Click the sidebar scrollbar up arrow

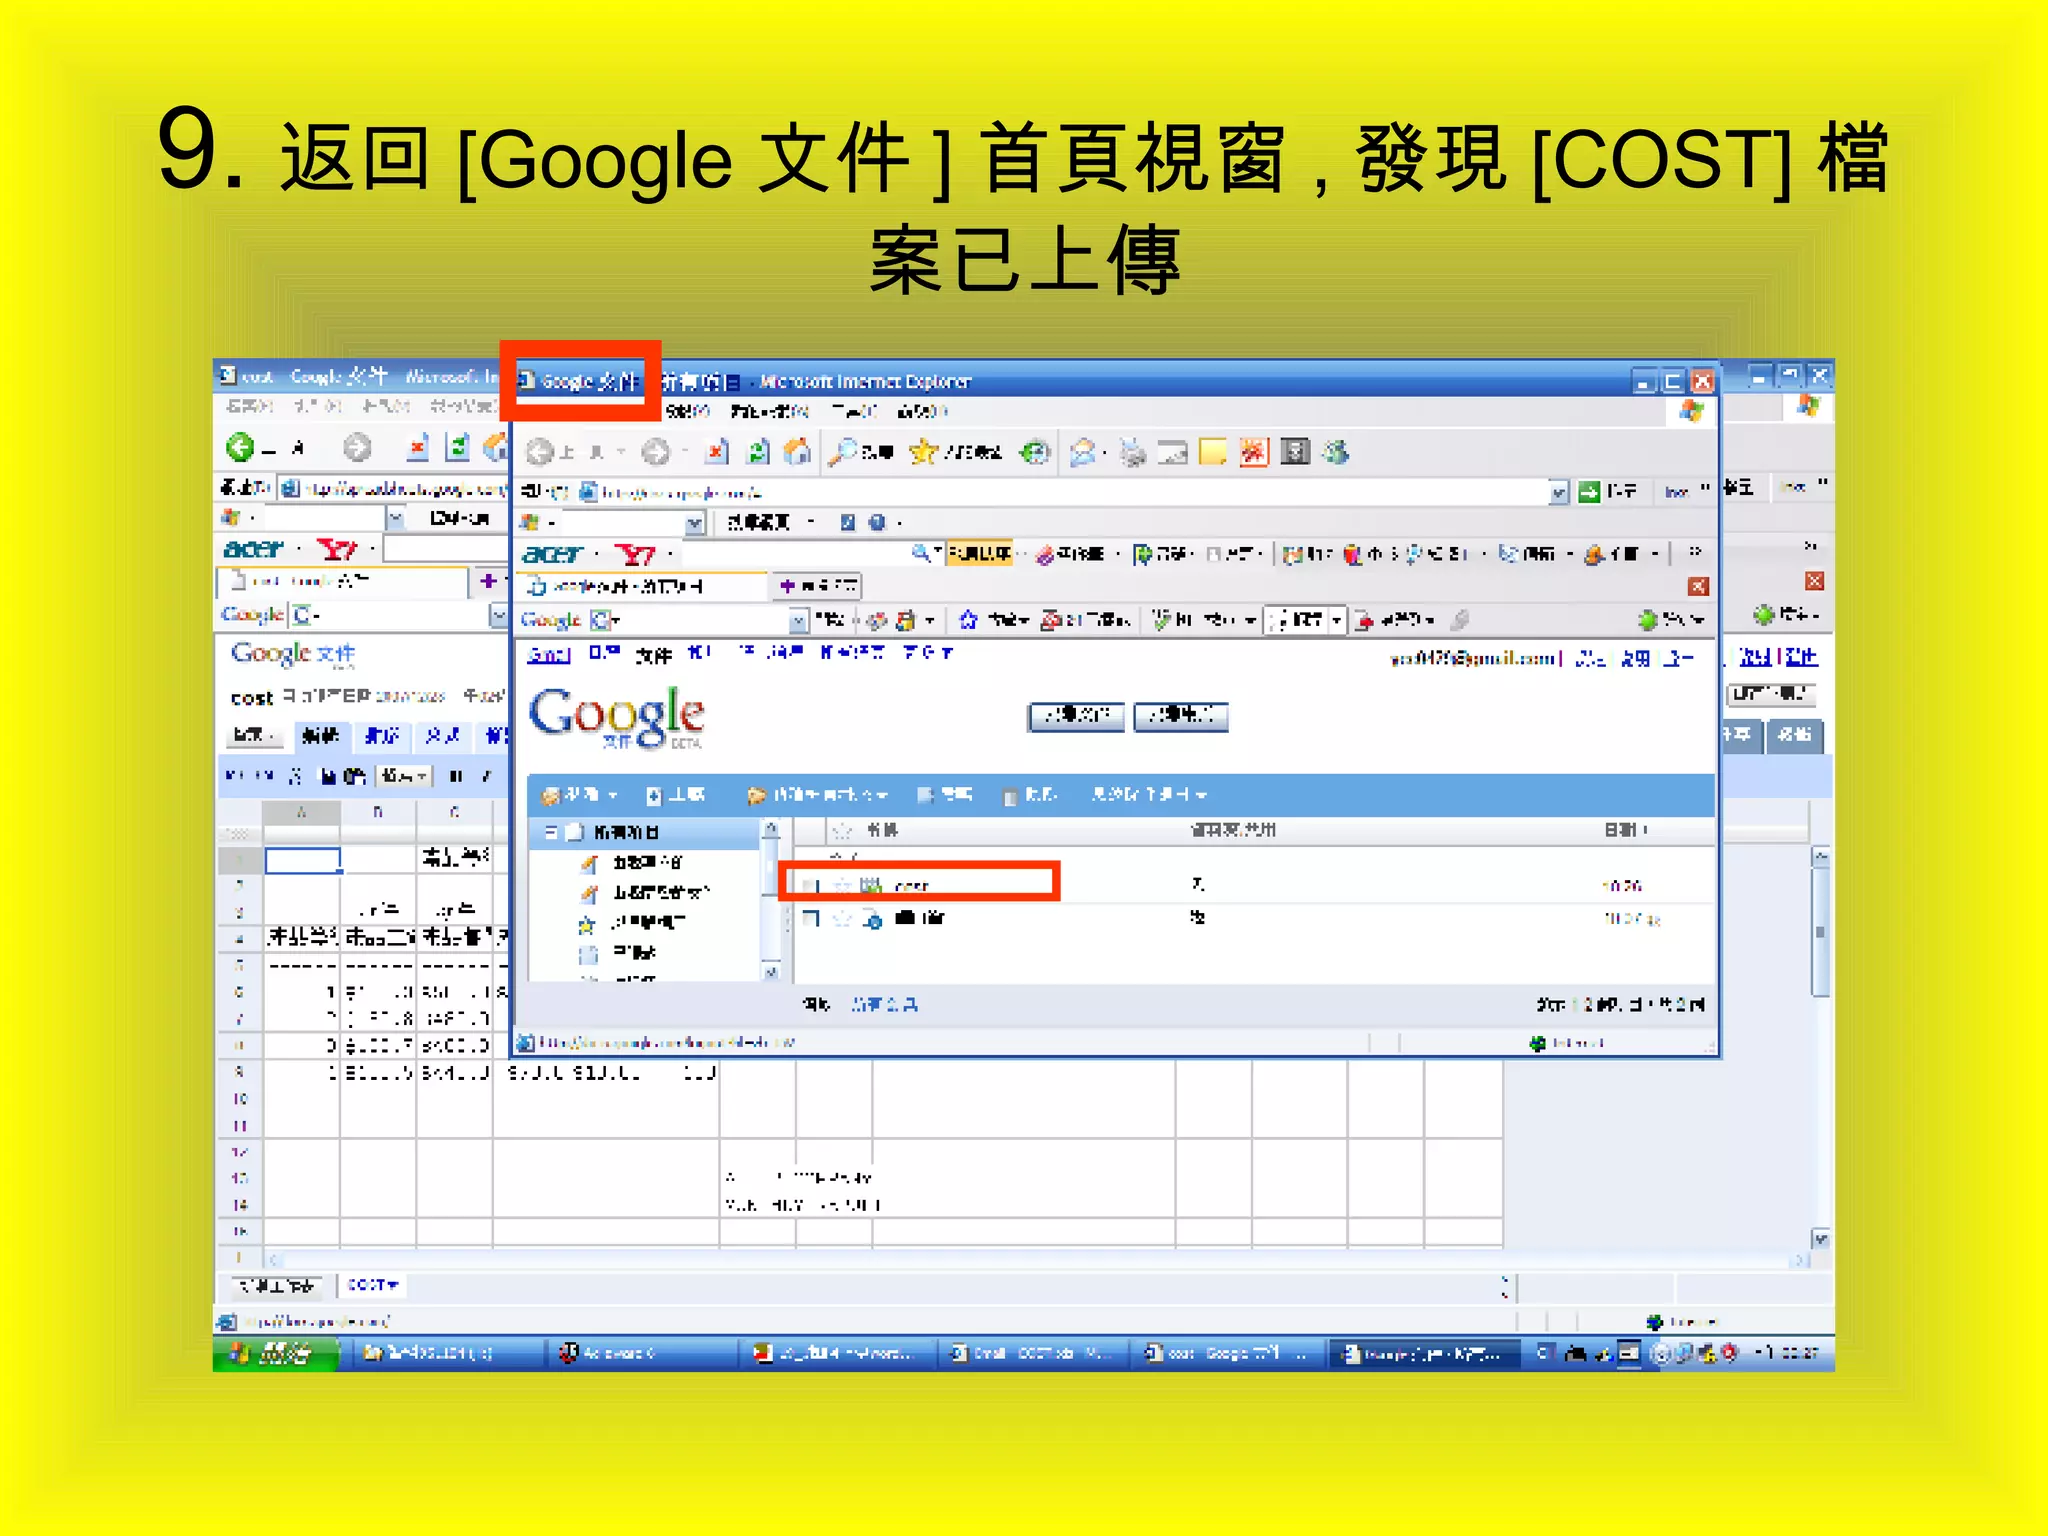(770, 829)
